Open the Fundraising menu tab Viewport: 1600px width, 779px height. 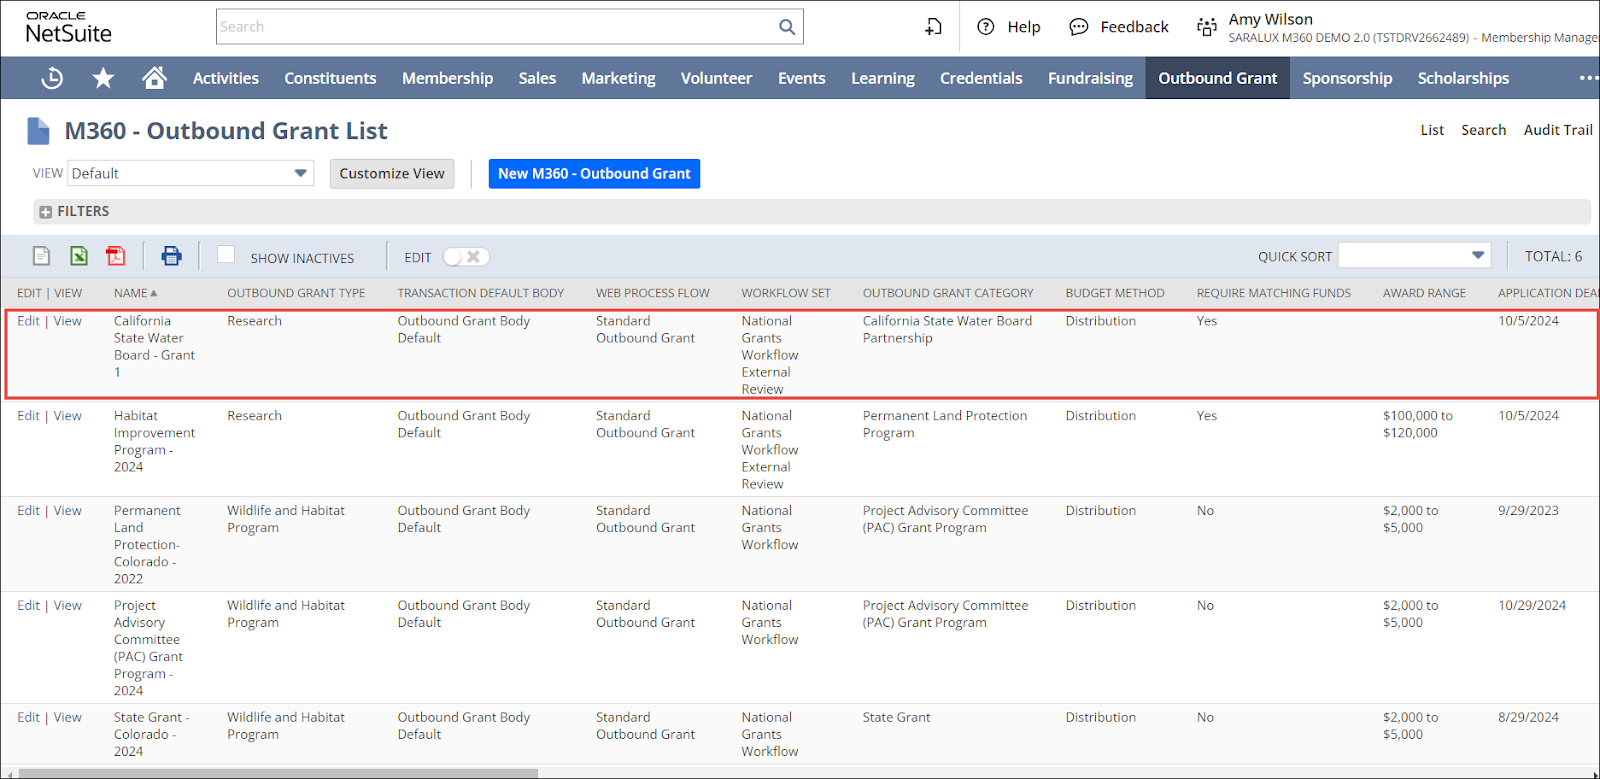1090,78
